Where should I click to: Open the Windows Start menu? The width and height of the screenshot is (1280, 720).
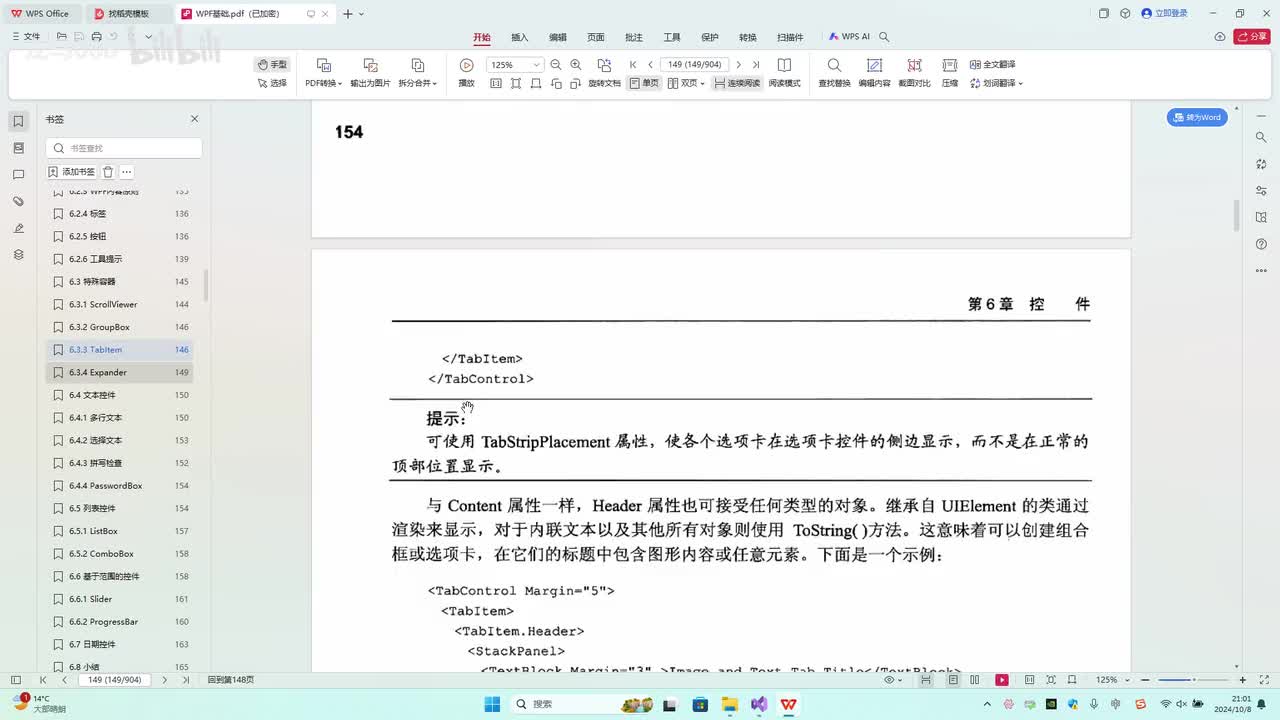click(x=492, y=704)
